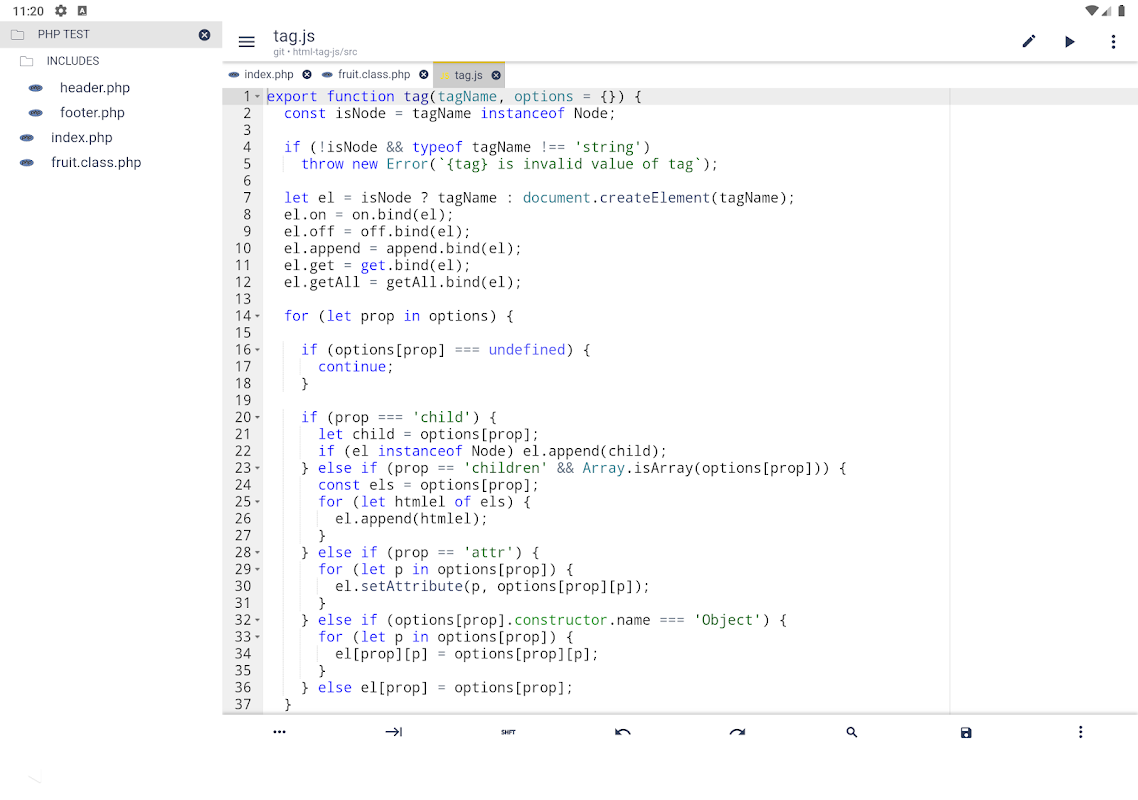The image size is (1138, 800).
Task: Open the hamburger menu
Action: (x=247, y=42)
